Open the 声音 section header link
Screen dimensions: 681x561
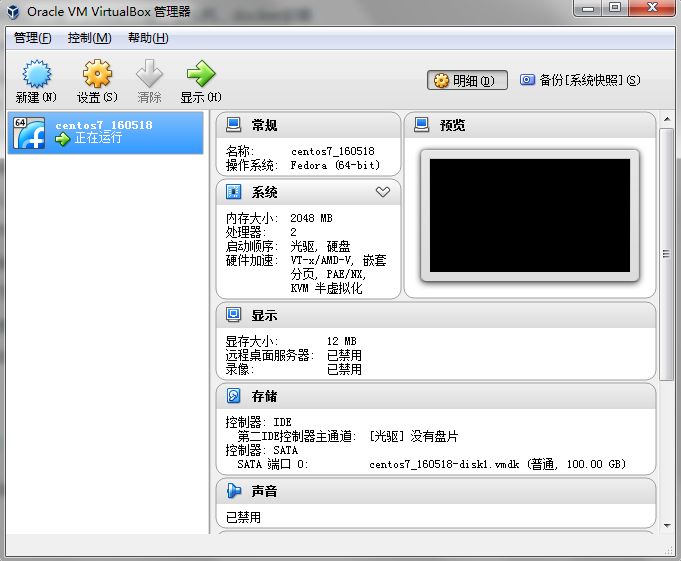coord(264,491)
